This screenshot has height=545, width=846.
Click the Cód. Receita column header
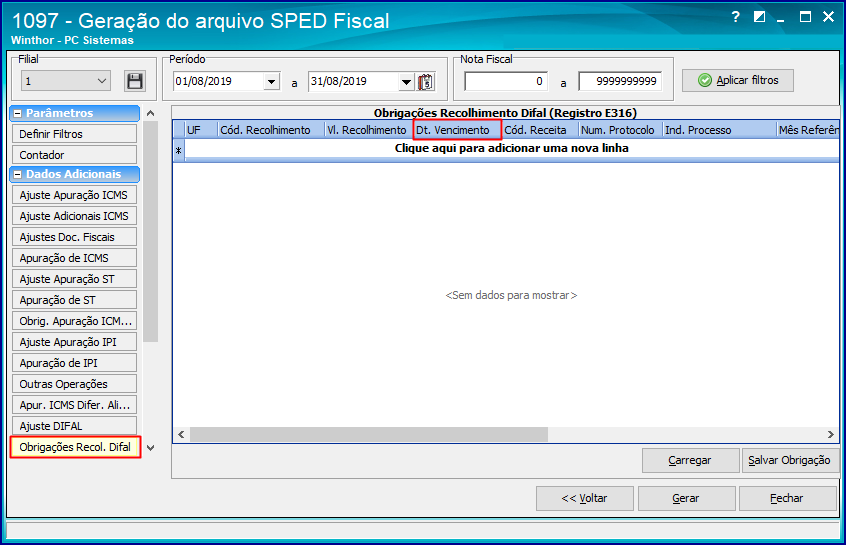tap(541, 130)
